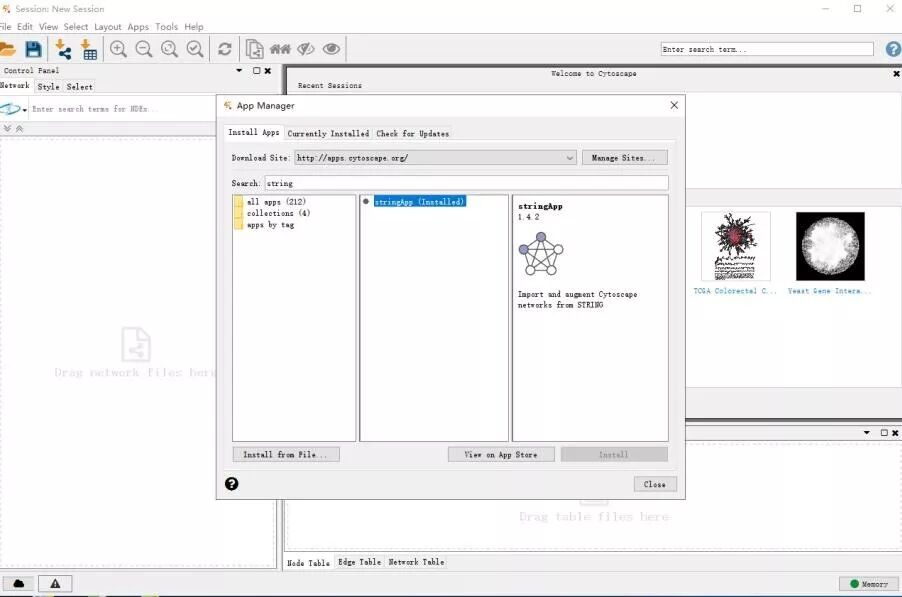Collapse all networks double-chevron down
Viewport: 902px width, 597px height.
7,129
